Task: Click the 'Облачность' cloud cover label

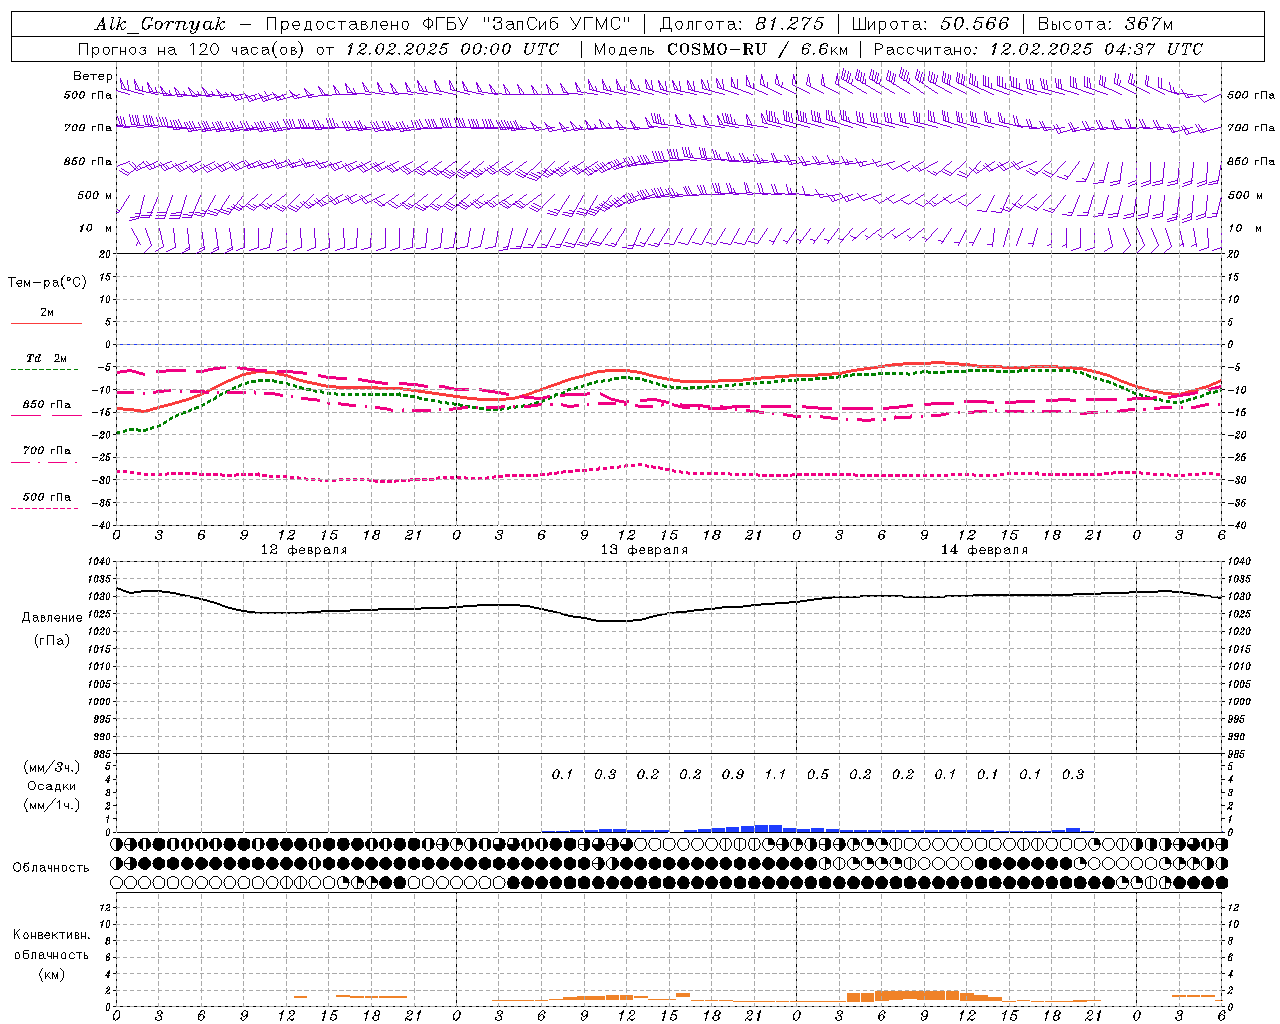Action: point(51,868)
